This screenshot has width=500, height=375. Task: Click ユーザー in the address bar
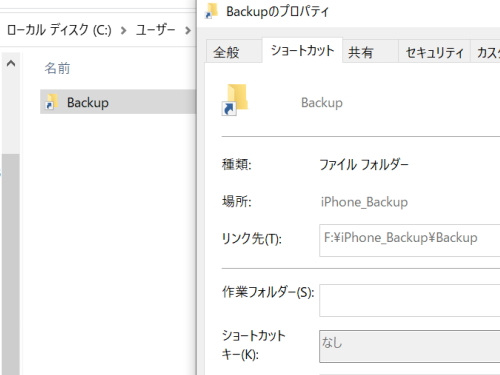click(155, 30)
